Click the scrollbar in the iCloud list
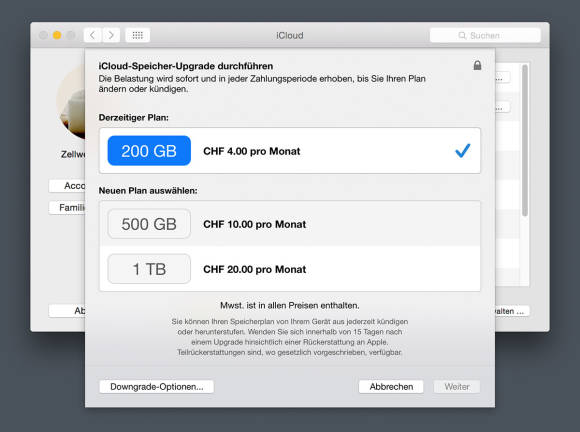The width and height of the screenshot is (580, 432). 525,141
